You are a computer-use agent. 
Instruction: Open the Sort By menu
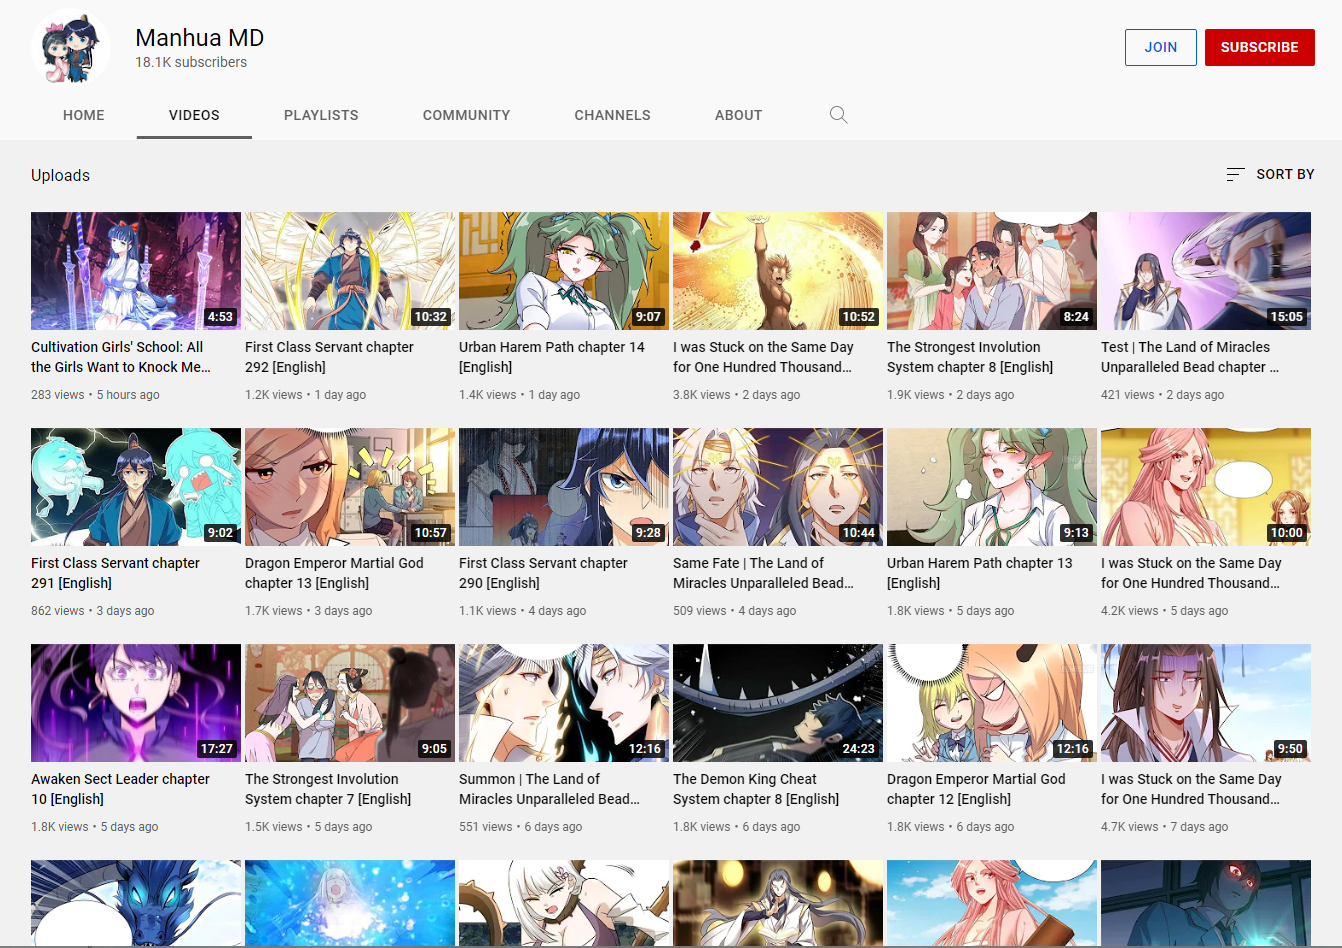[1270, 174]
